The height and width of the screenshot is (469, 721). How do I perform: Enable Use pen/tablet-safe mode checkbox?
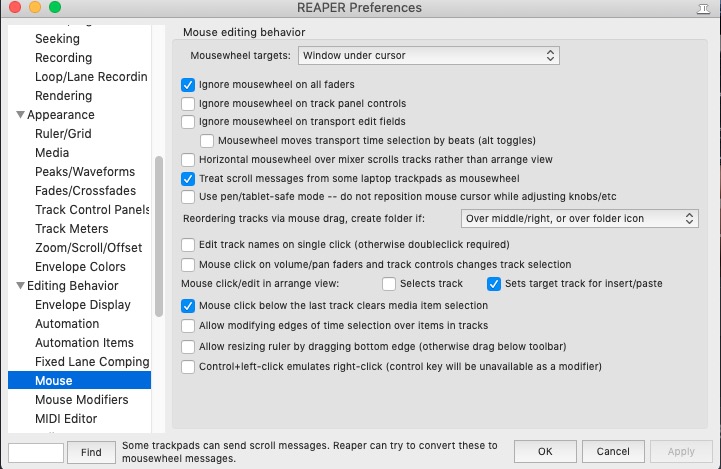(188, 197)
